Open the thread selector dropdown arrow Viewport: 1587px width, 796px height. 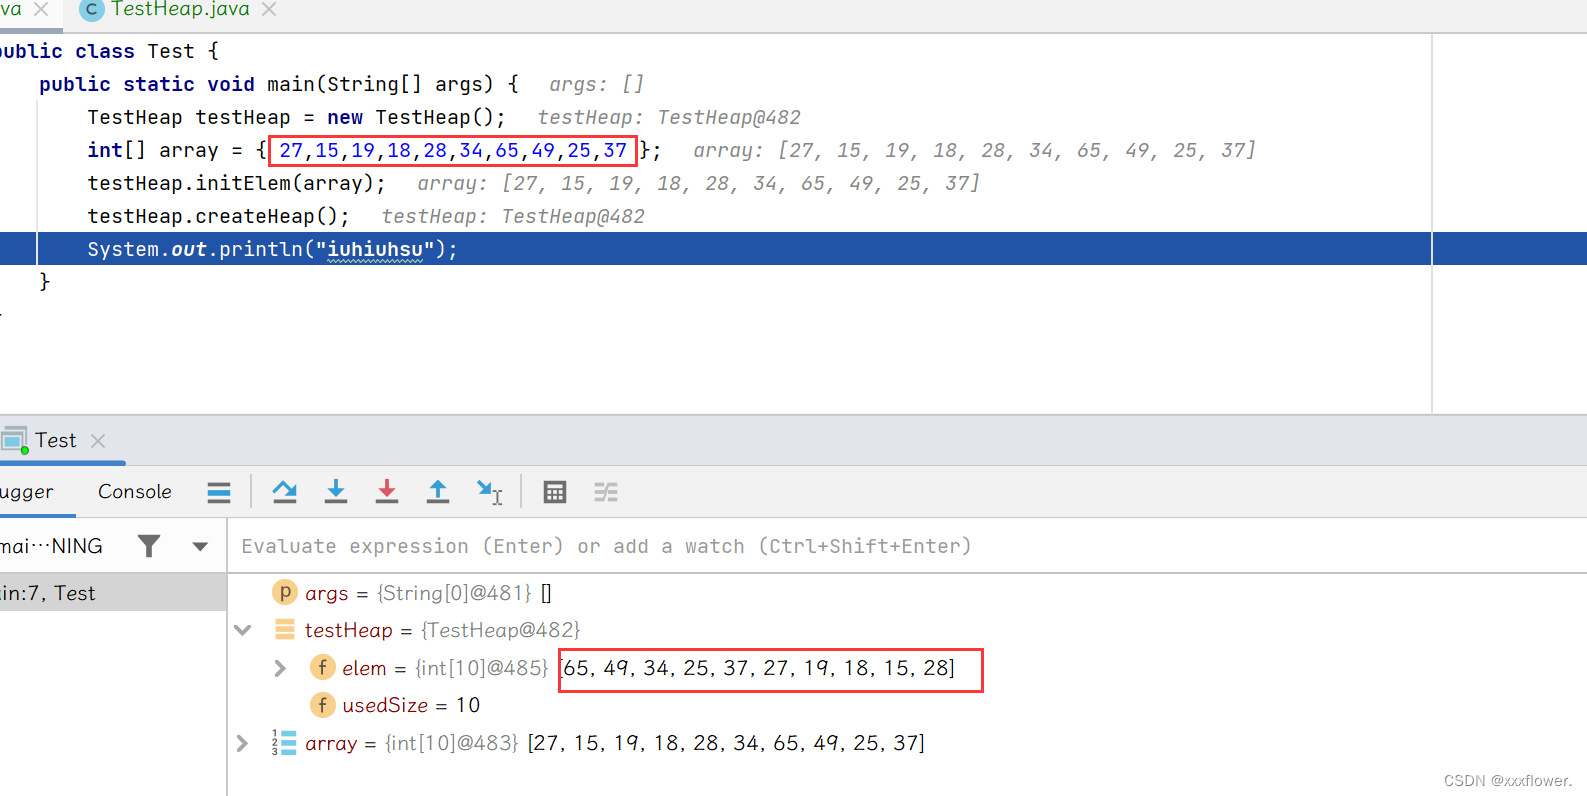pyautogui.click(x=200, y=547)
